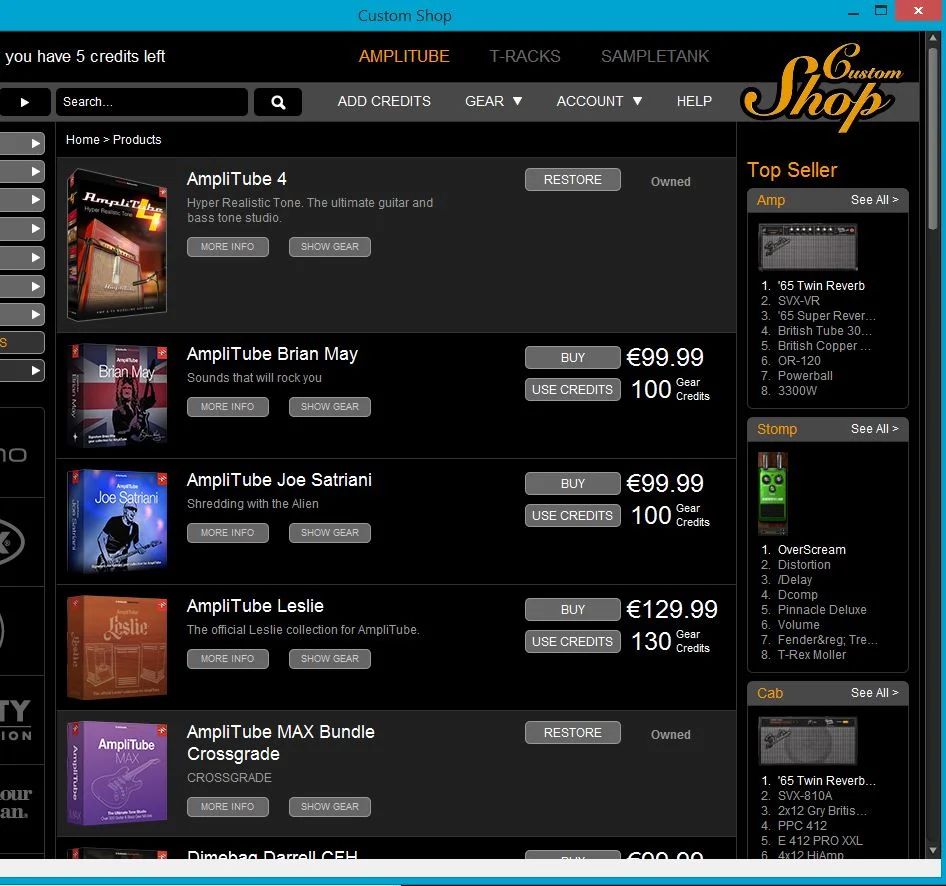The image size is (946, 886).
Task: Switch to the T-RACKS tab
Action: 525,56
